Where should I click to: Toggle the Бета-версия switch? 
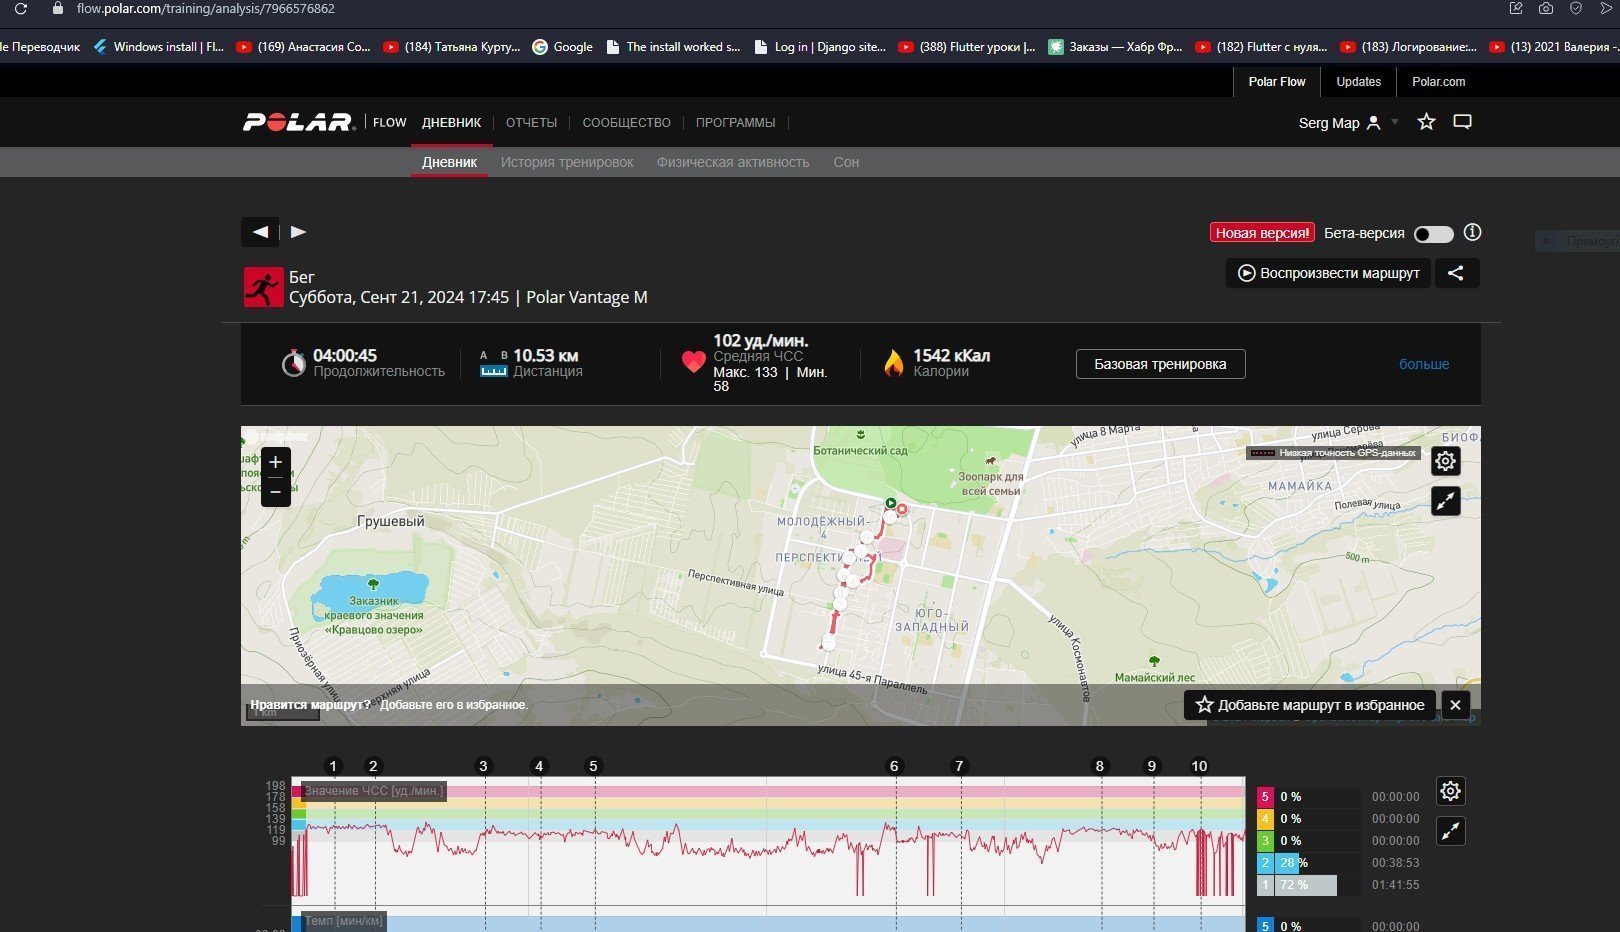(x=1433, y=234)
